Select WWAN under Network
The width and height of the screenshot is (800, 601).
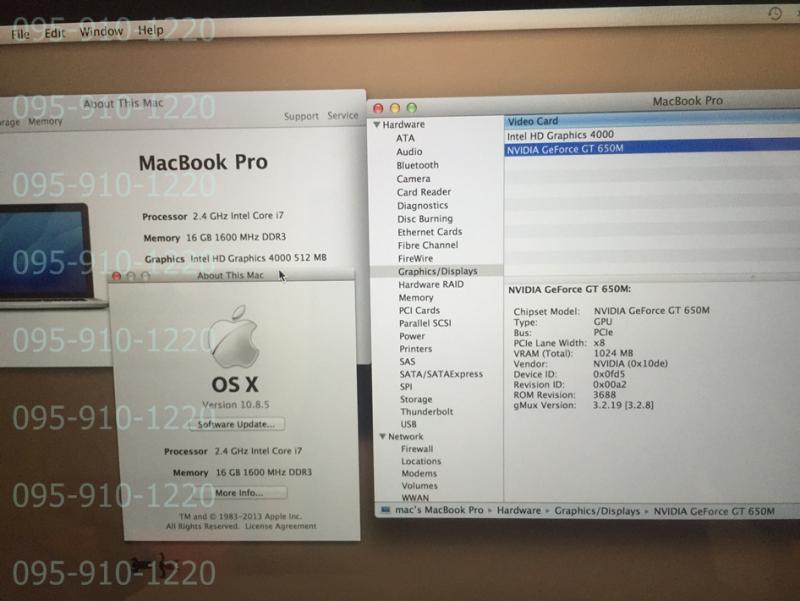point(415,497)
